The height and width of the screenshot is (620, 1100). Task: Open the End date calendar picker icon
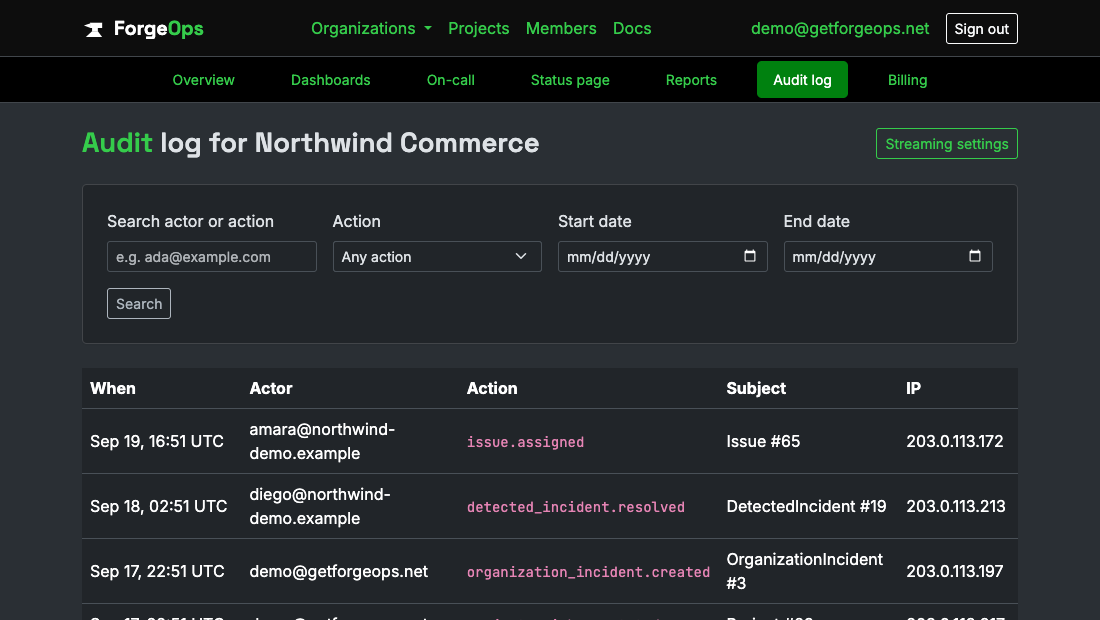[975, 256]
